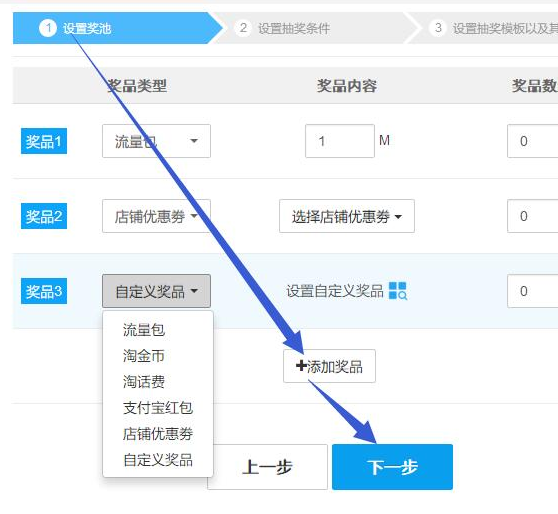Go to the next step with 下一步
Image resolution: width=558 pixels, height=514 pixels.
[x=392, y=467]
